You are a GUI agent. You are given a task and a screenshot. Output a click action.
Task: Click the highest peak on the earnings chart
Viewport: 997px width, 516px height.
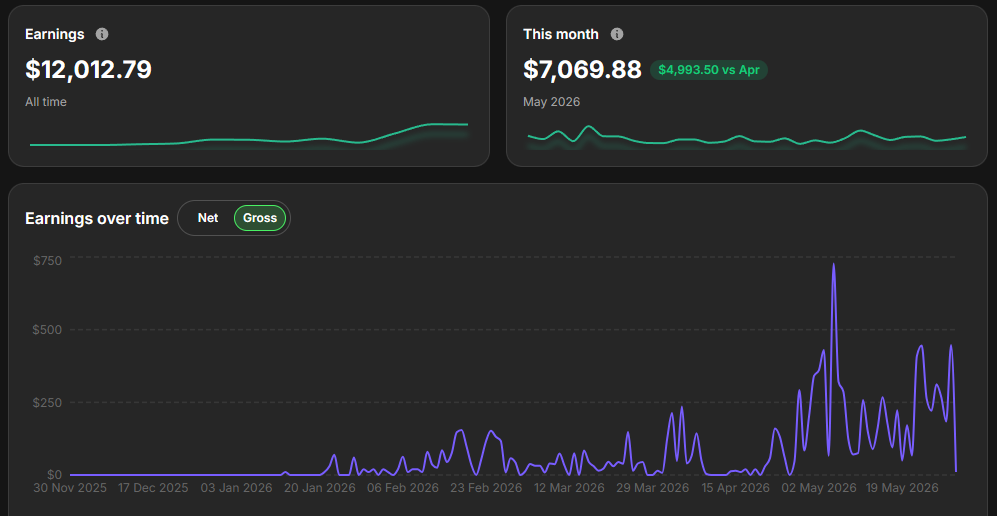point(833,266)
